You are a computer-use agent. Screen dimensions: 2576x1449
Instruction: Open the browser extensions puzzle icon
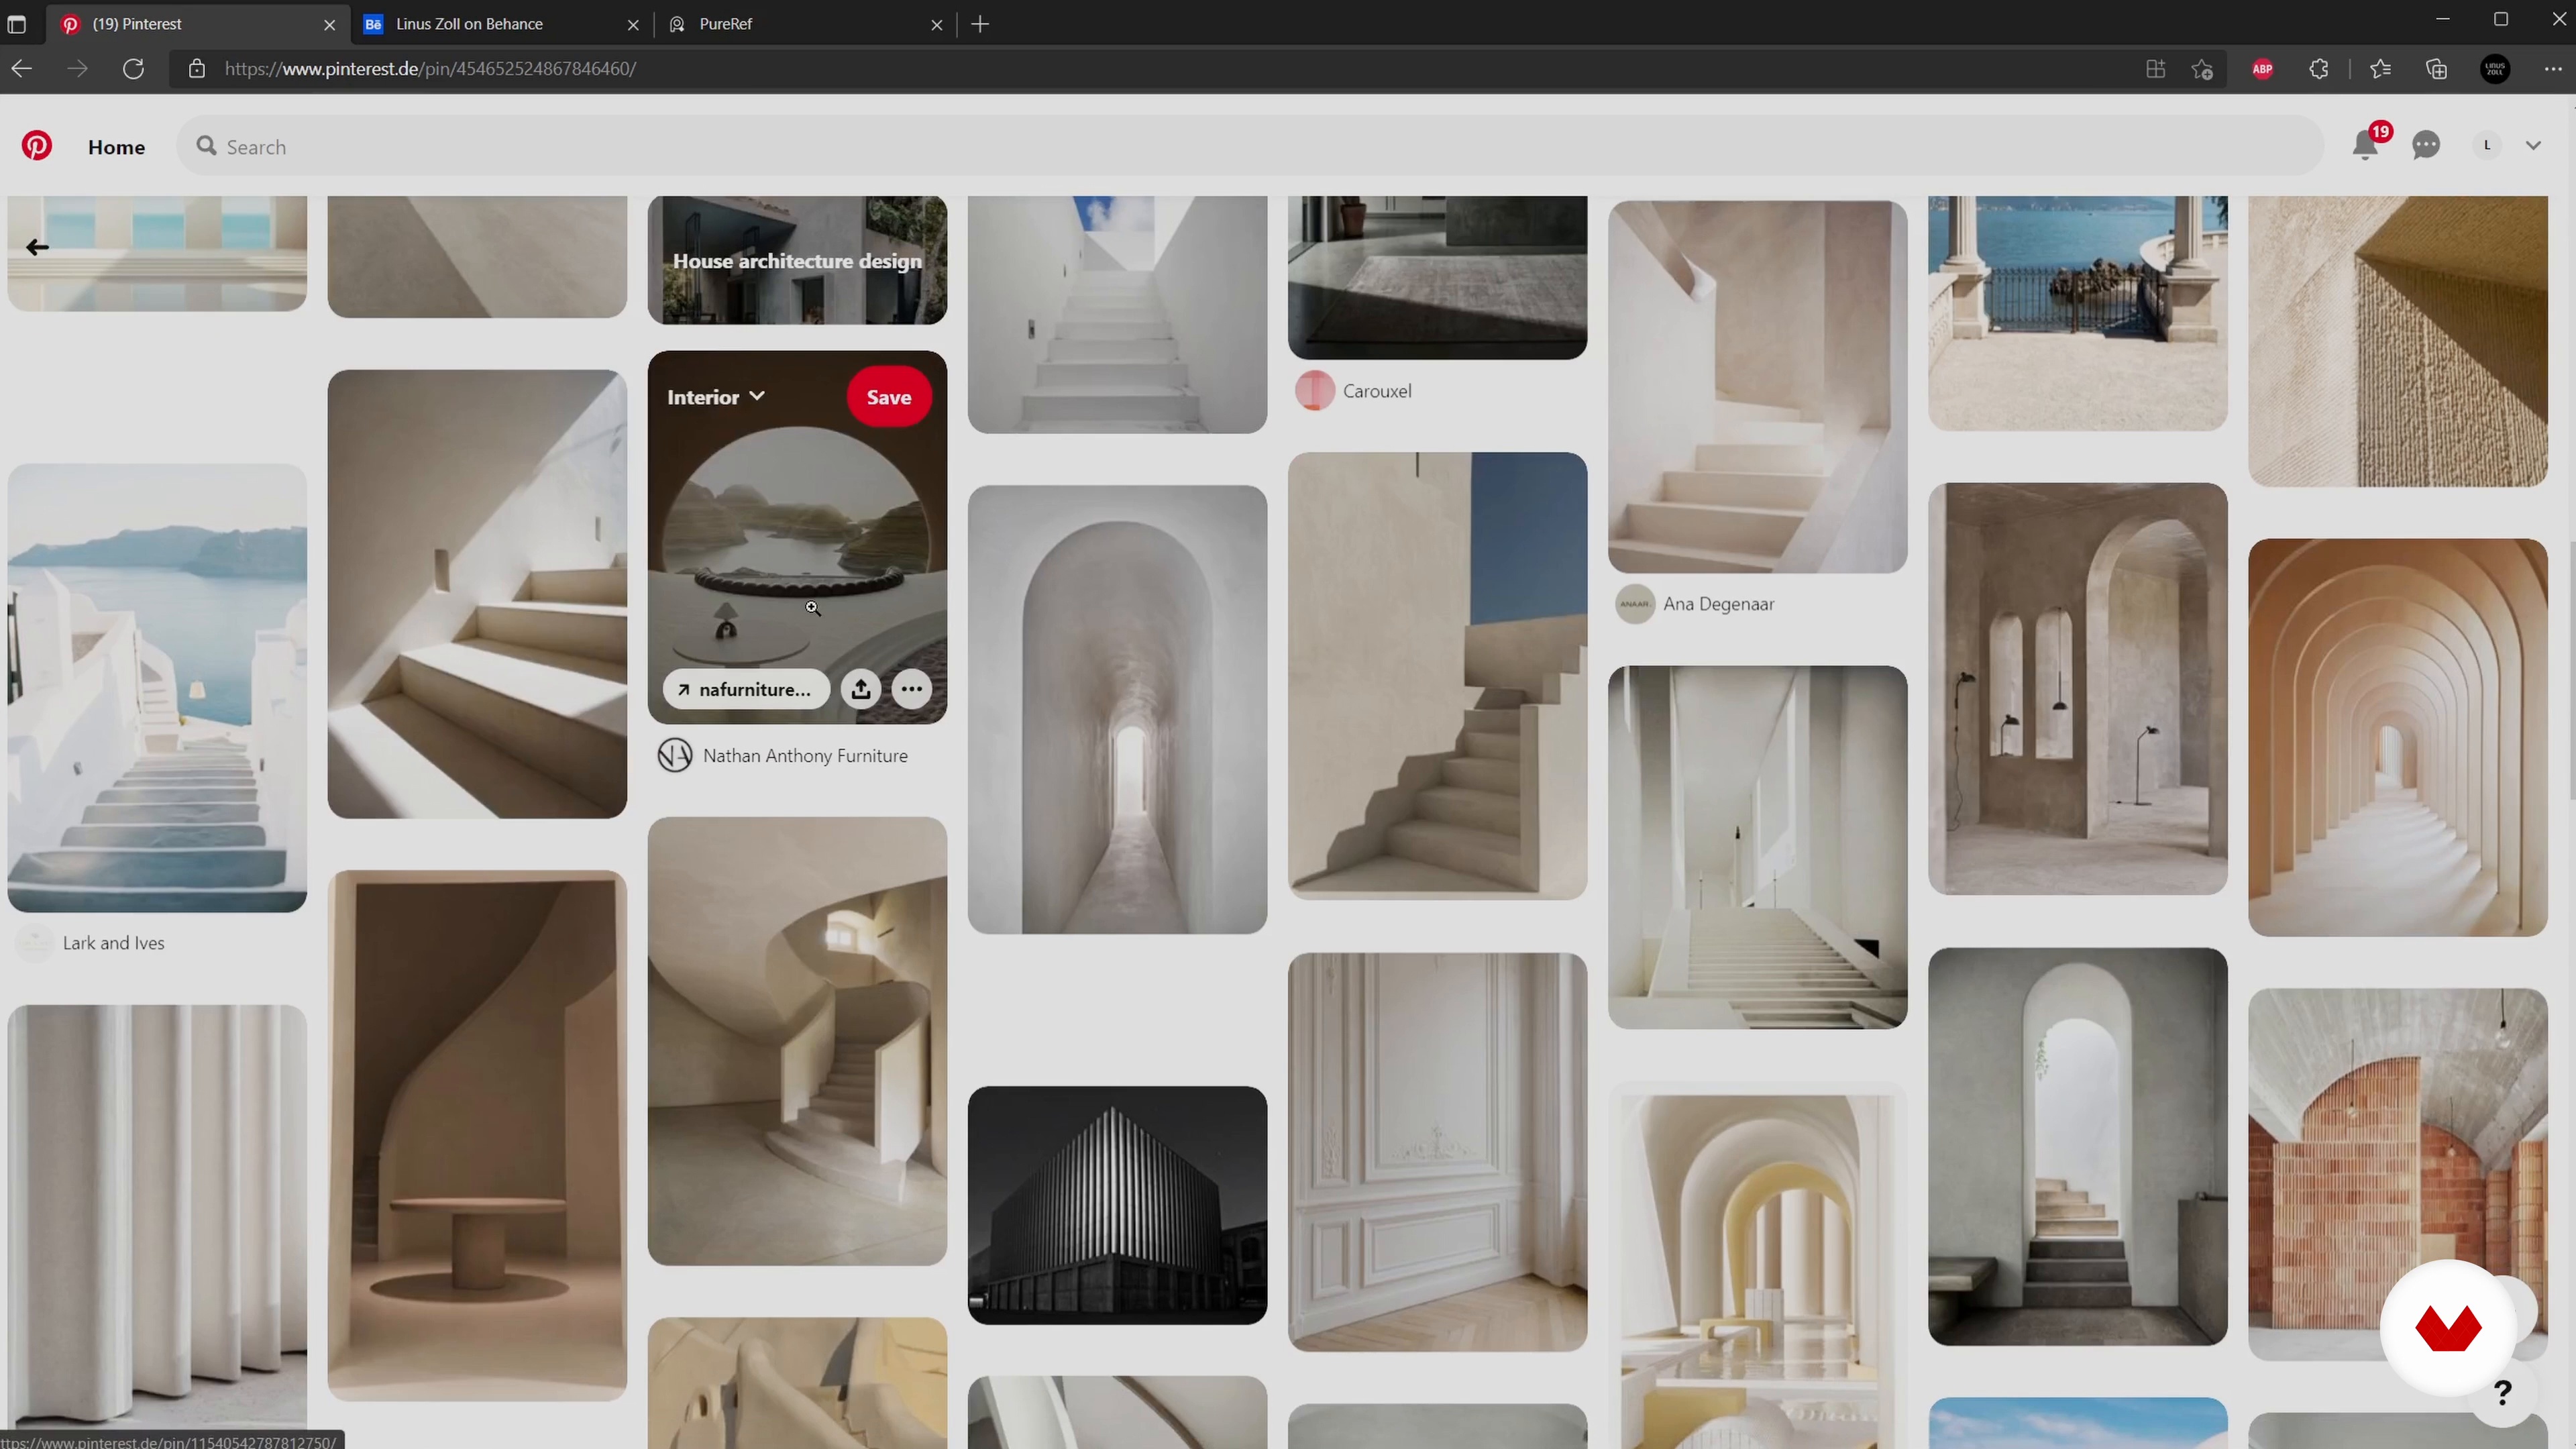pyautogui.click(x=2319, y=69)
